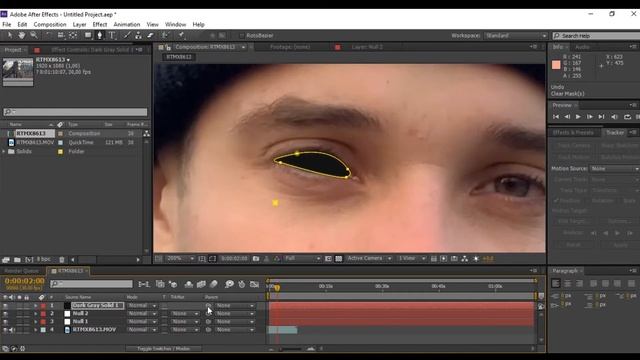The width and height of the screenshot is (640, 360).
Task: Open Motion Source dropdown in Tracker
Action: click(614, 169)
